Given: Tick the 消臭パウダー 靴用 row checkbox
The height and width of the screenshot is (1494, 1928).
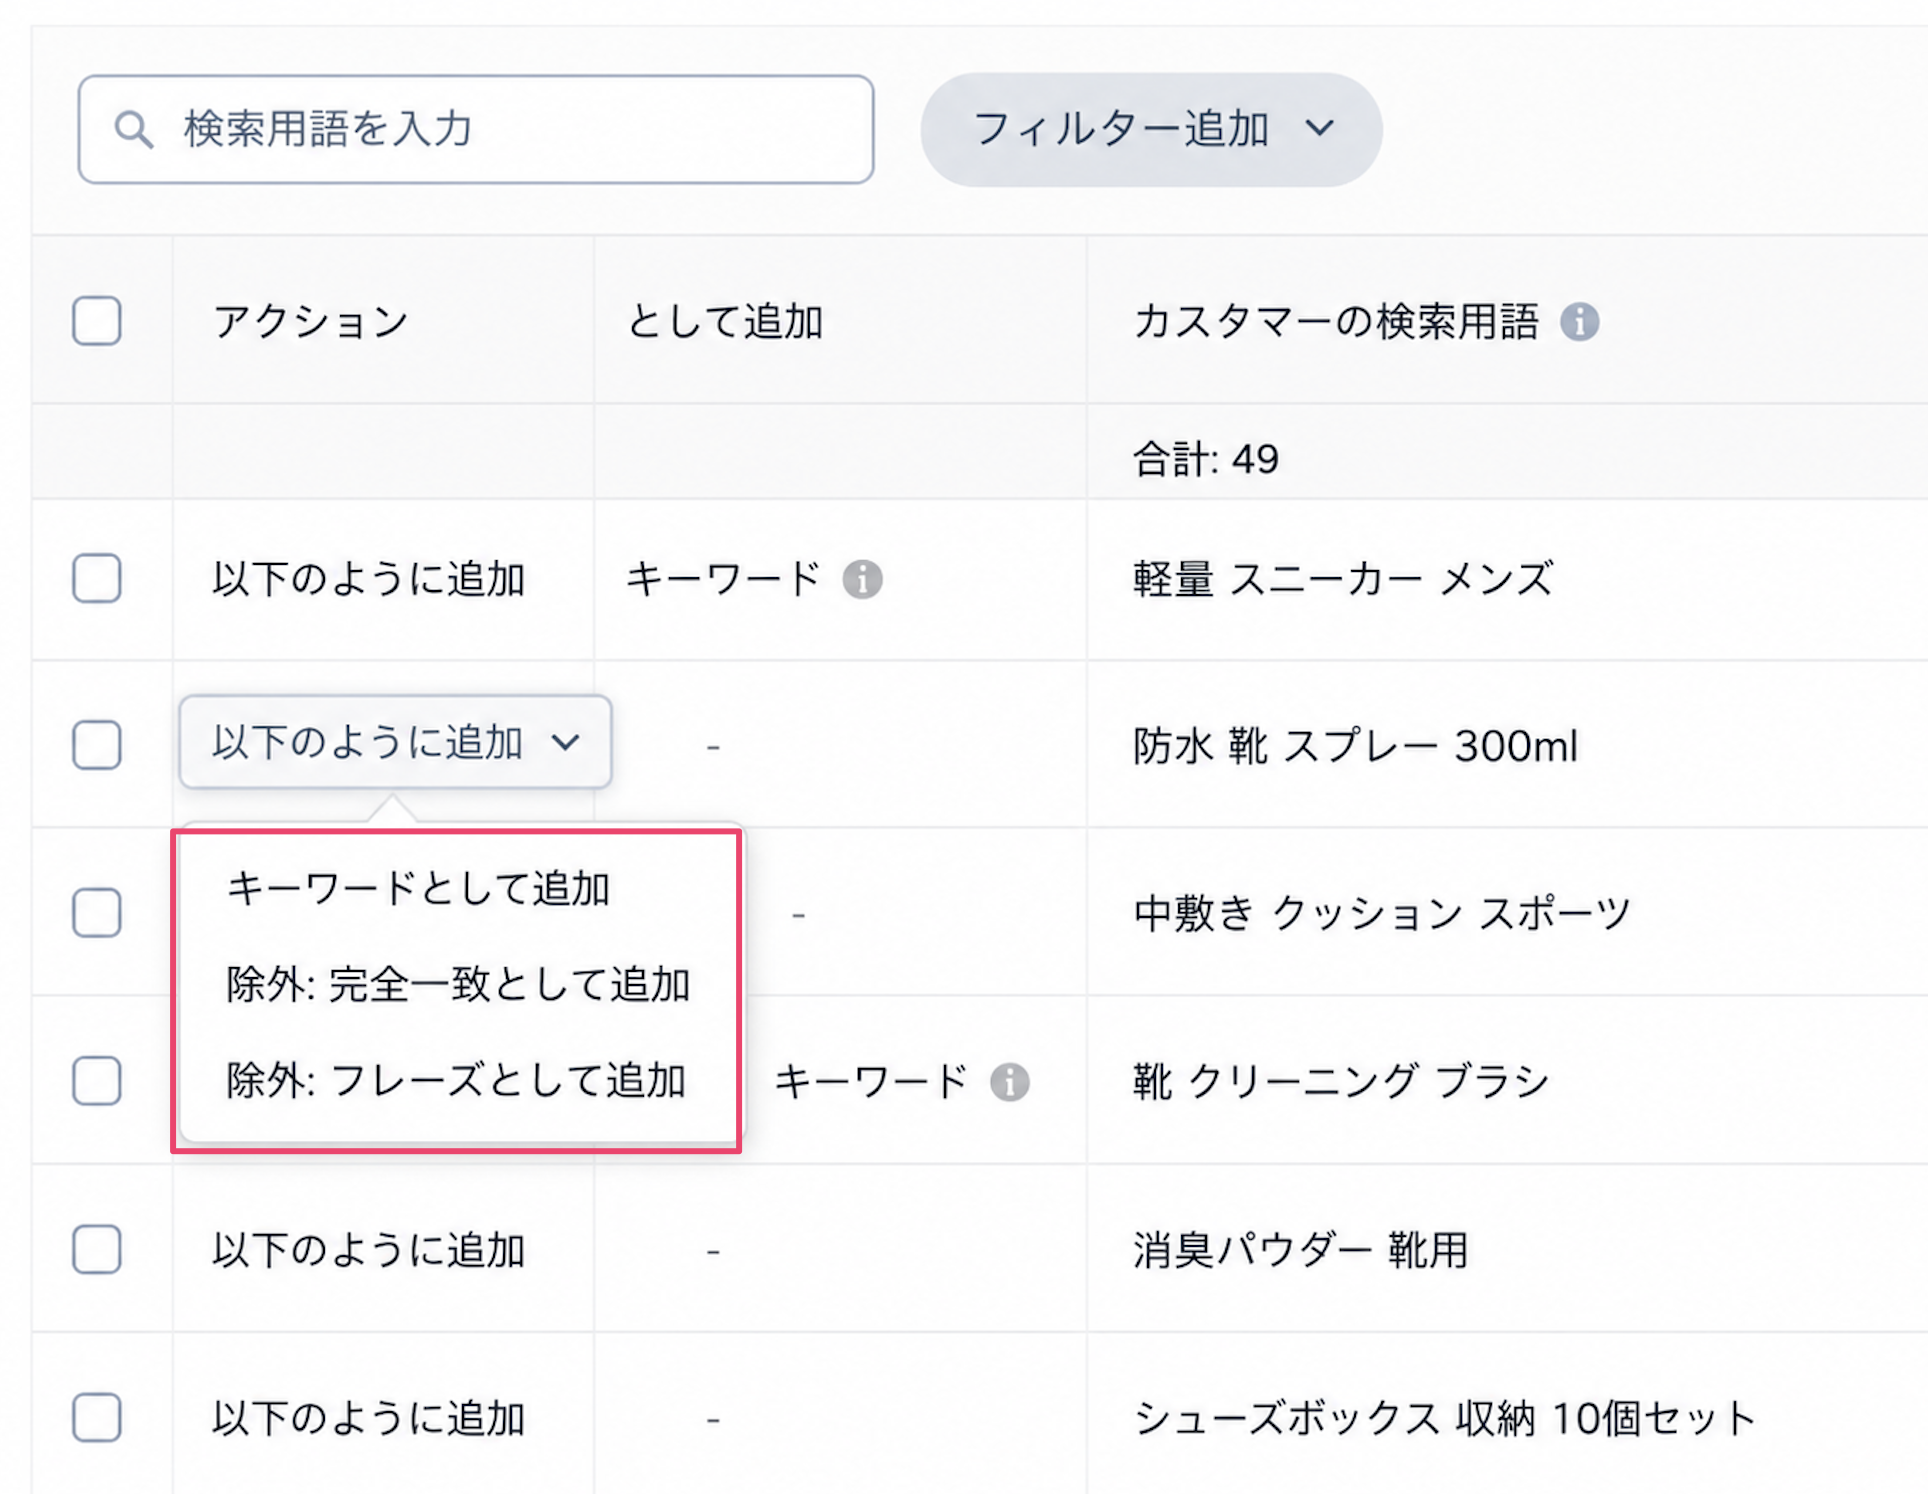Looking at the screenshot, I should (x=97, y=1249).
